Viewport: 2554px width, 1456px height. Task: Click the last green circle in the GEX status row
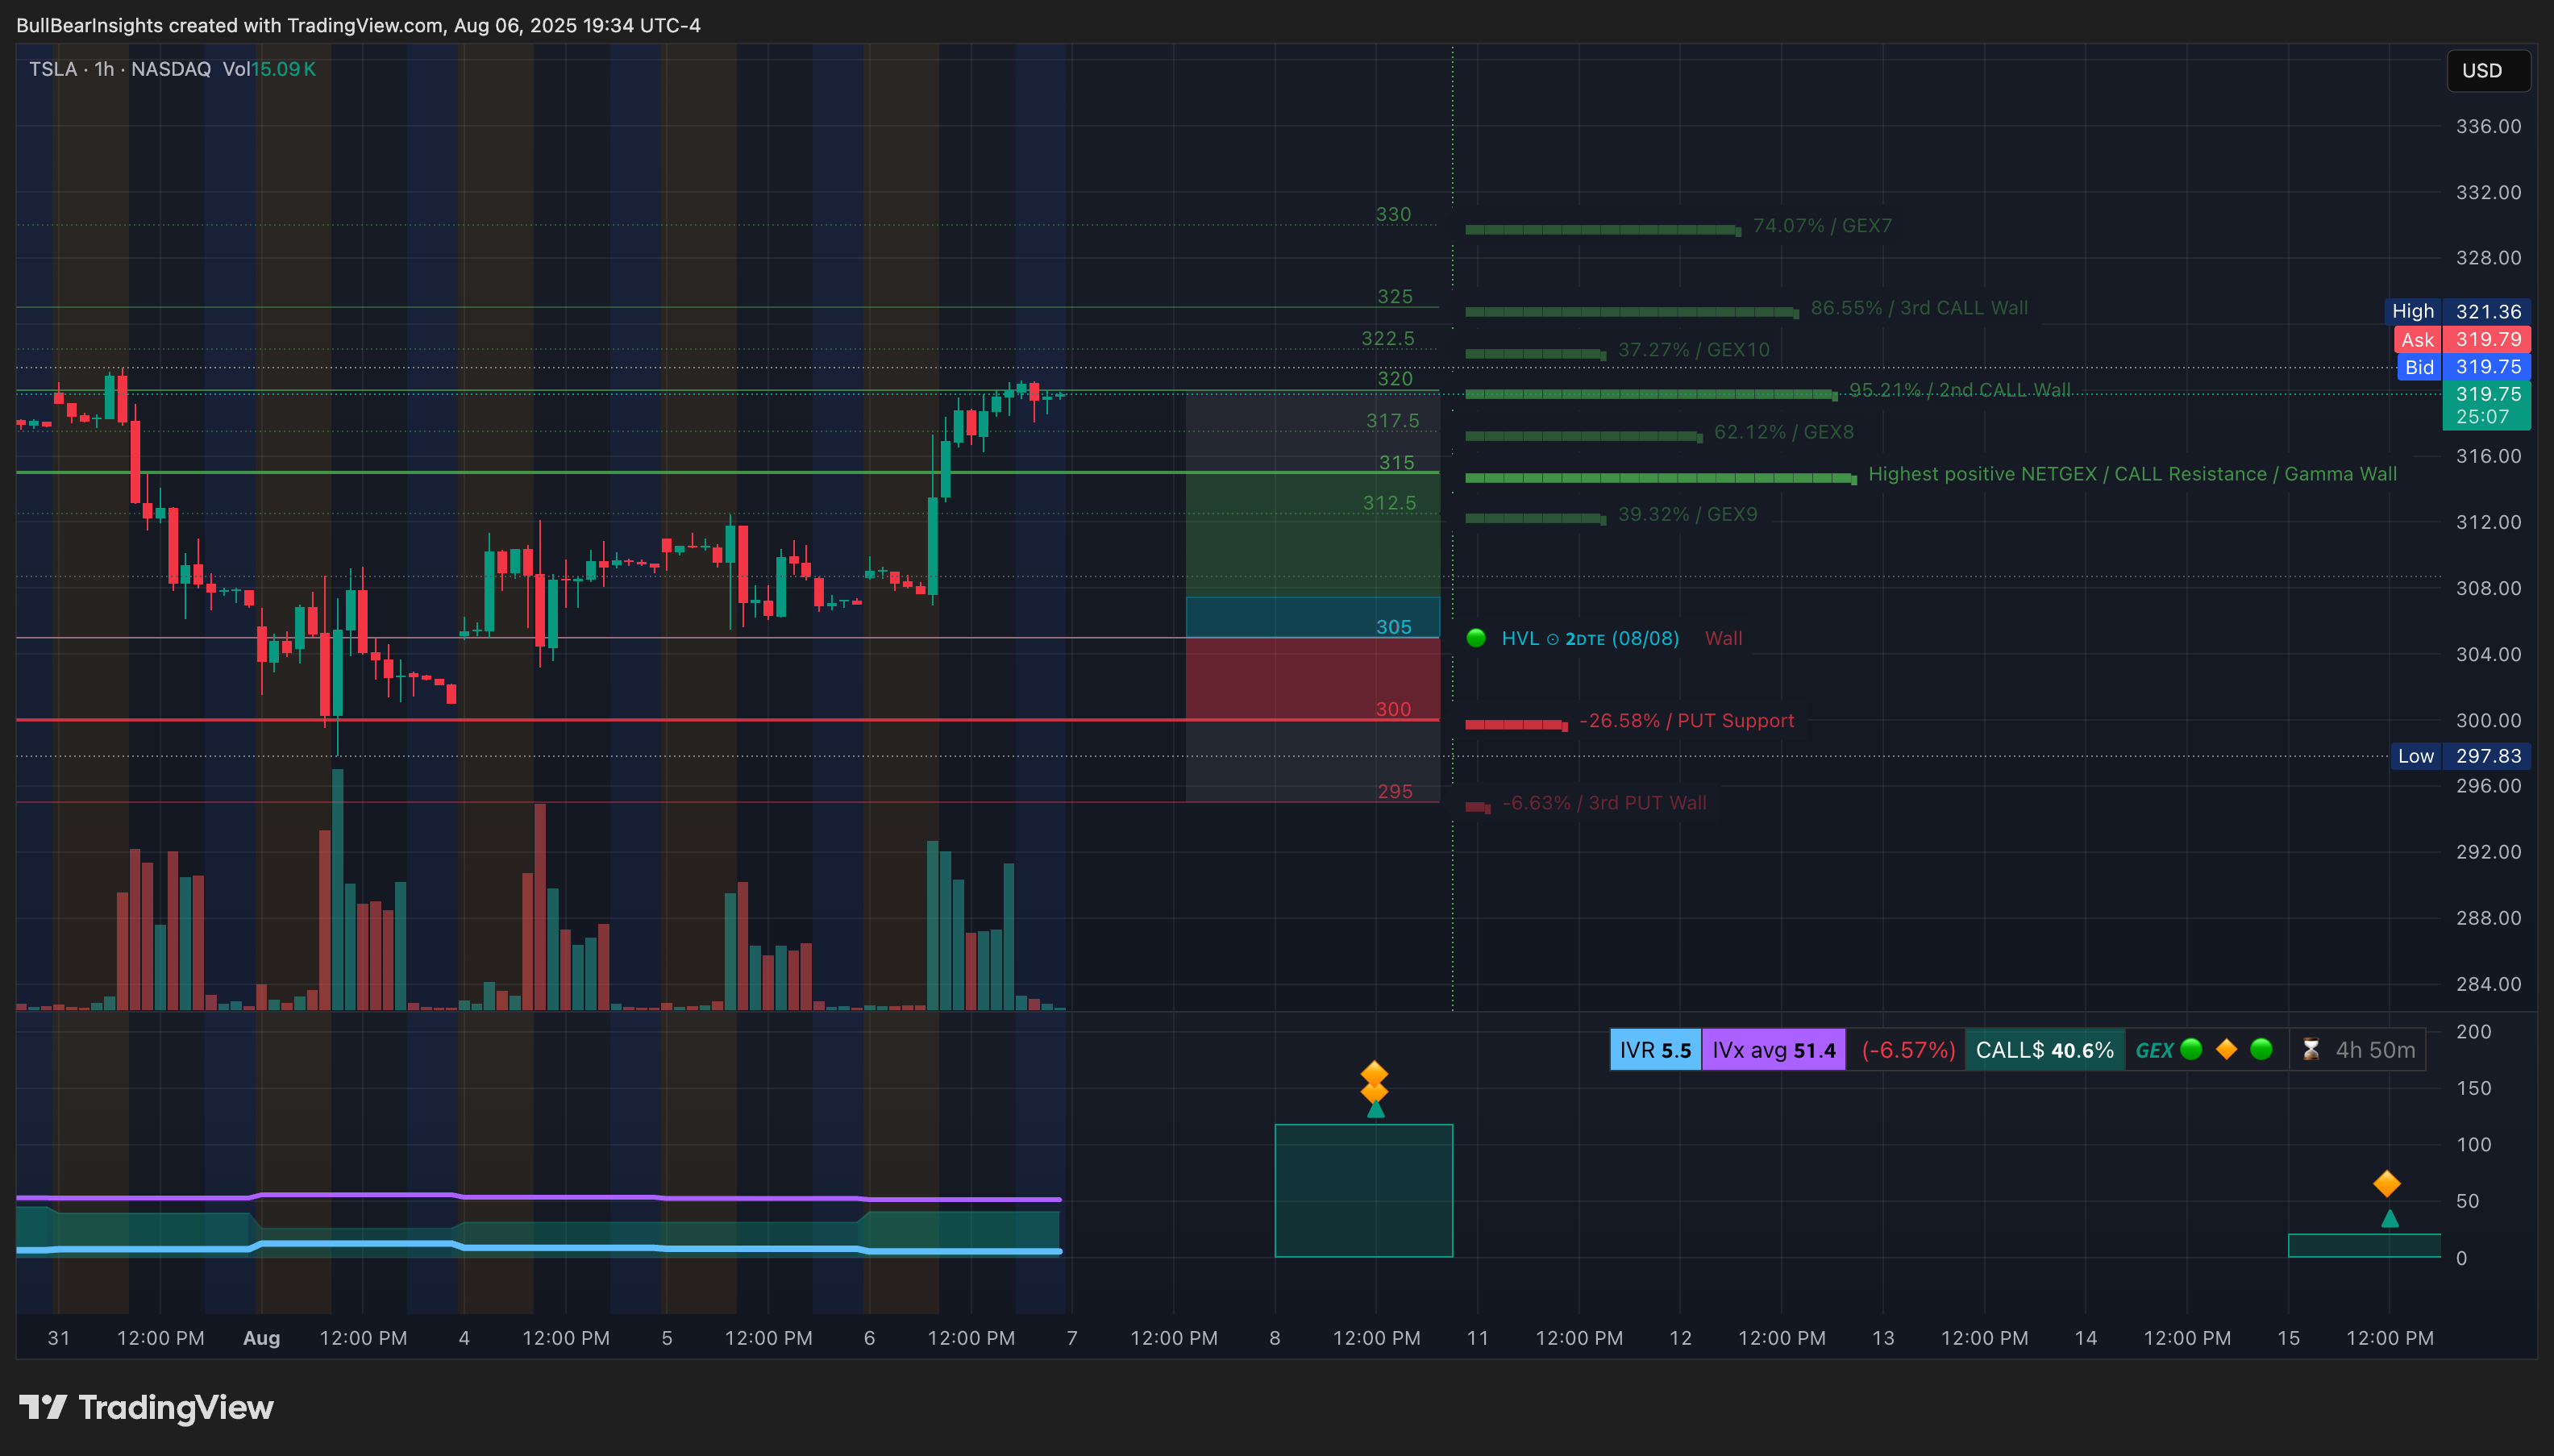(2261, 1049)
